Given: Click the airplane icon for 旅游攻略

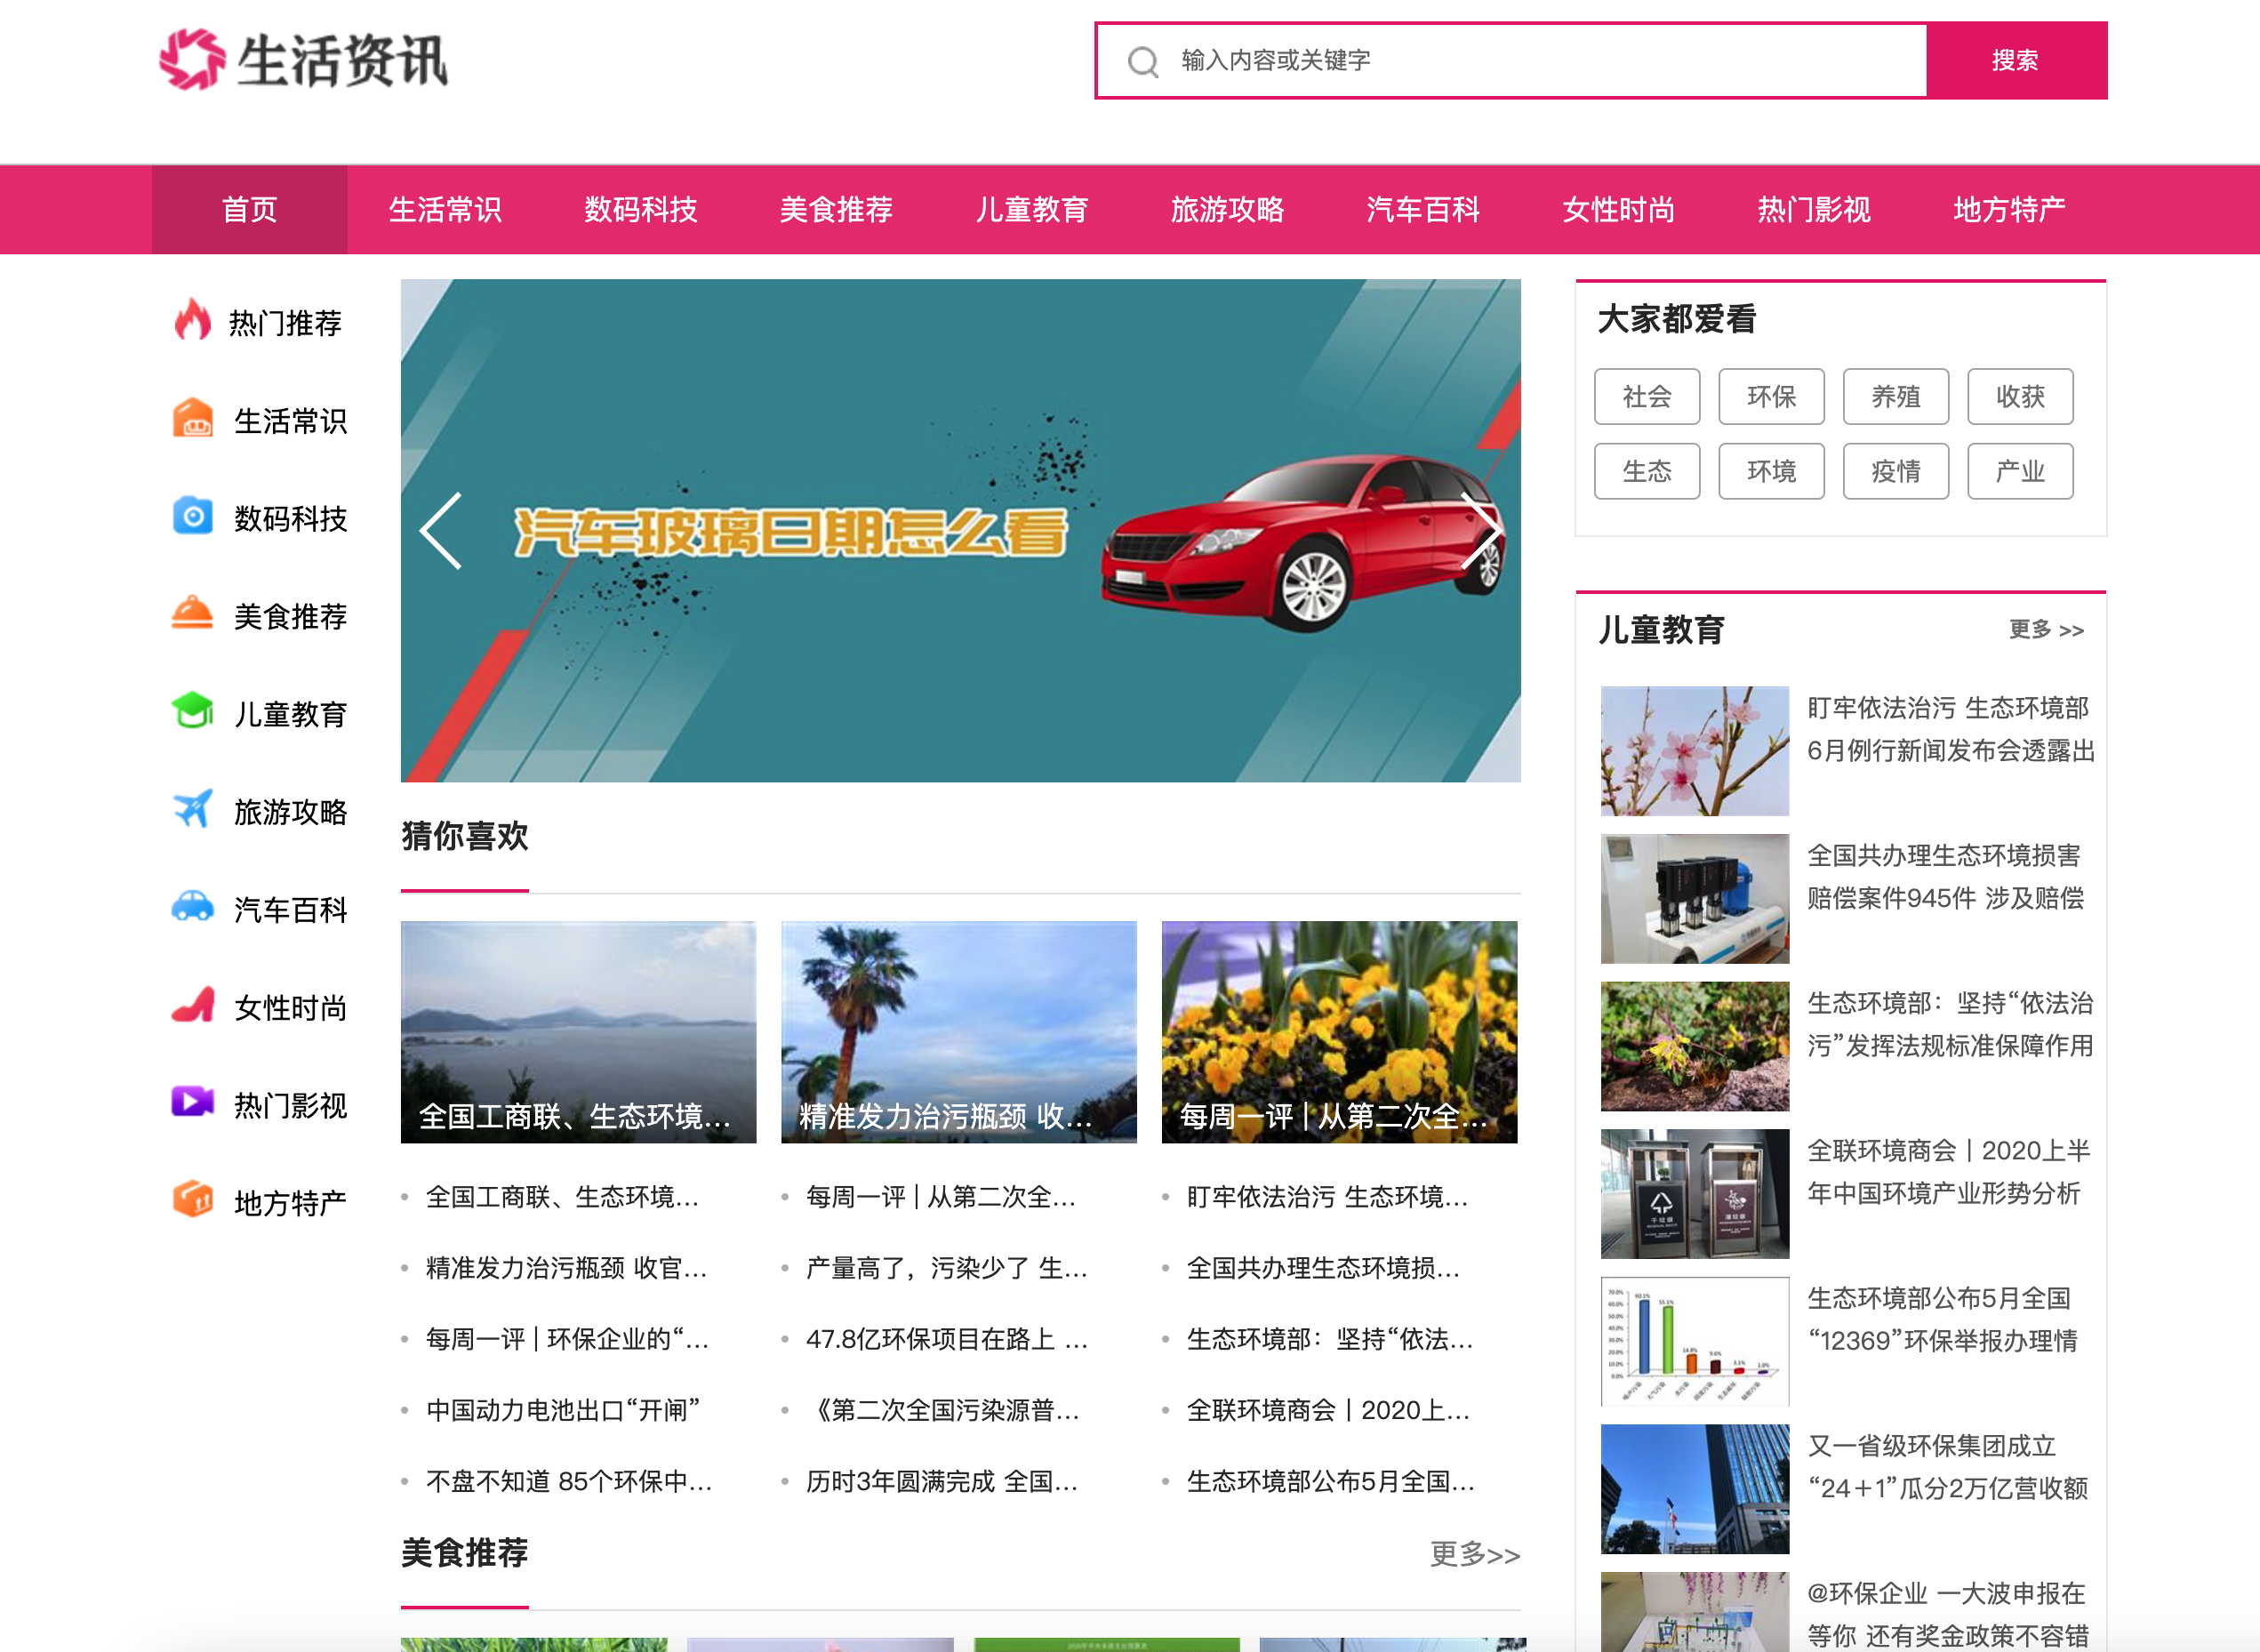Looking at the screenshot, I should point(192,808).
